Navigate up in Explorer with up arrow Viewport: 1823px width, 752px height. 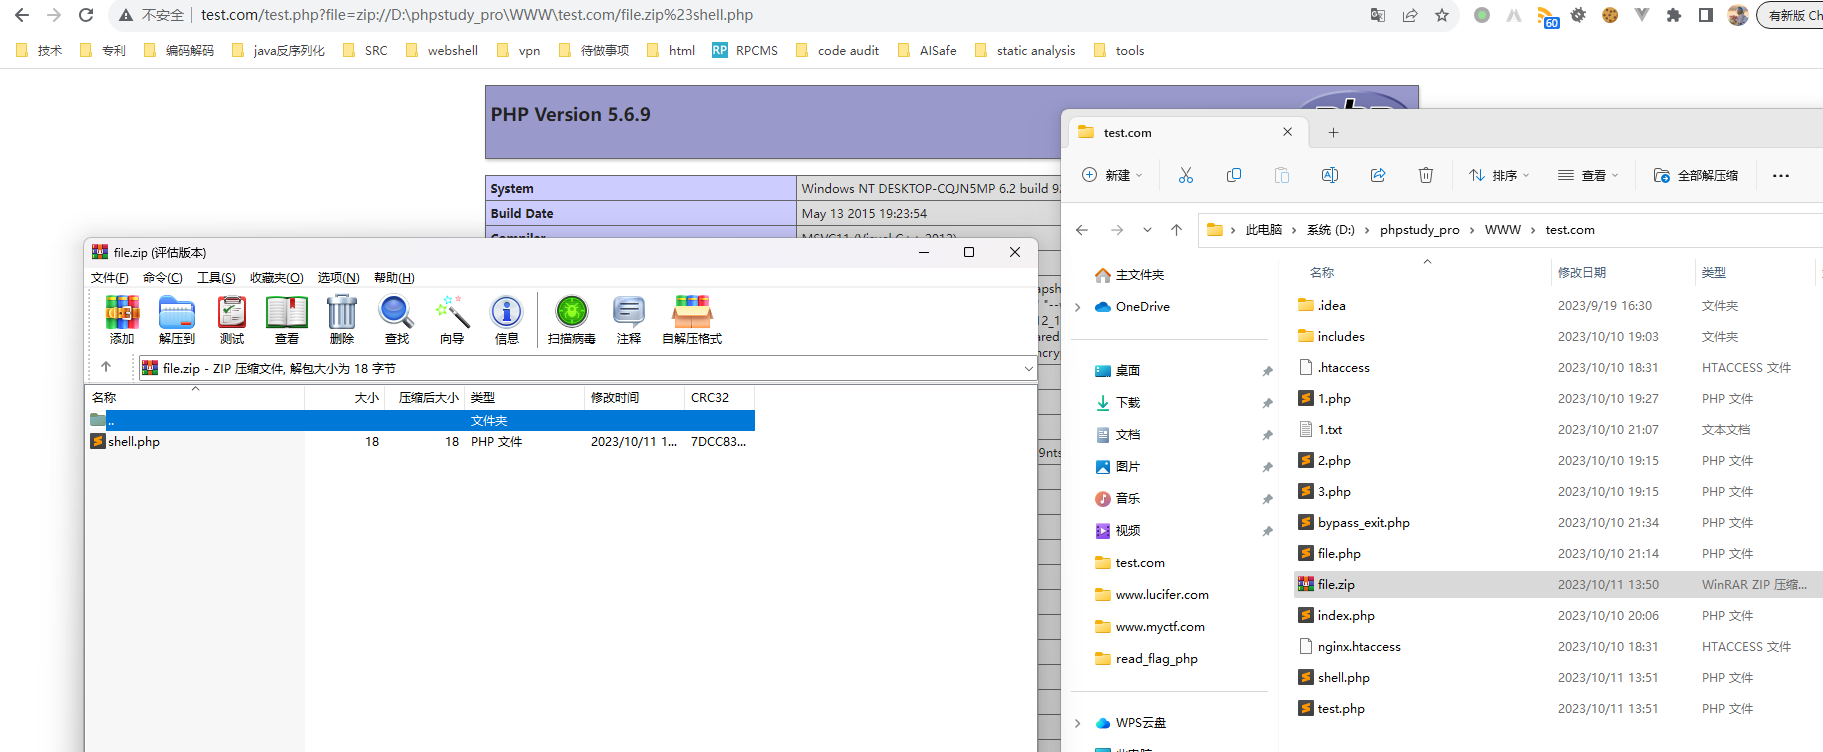1177,230
